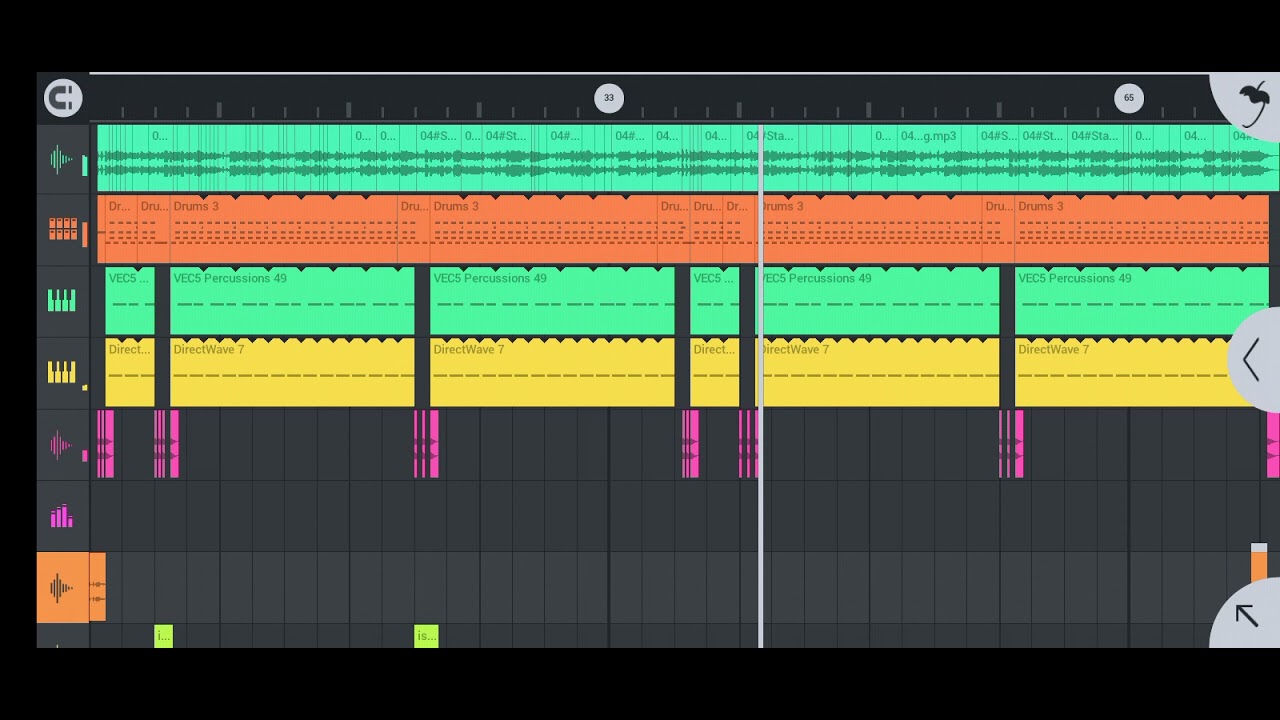Select the green piano keys track icon
1280x720 pixels.
[x=62, y=300]
